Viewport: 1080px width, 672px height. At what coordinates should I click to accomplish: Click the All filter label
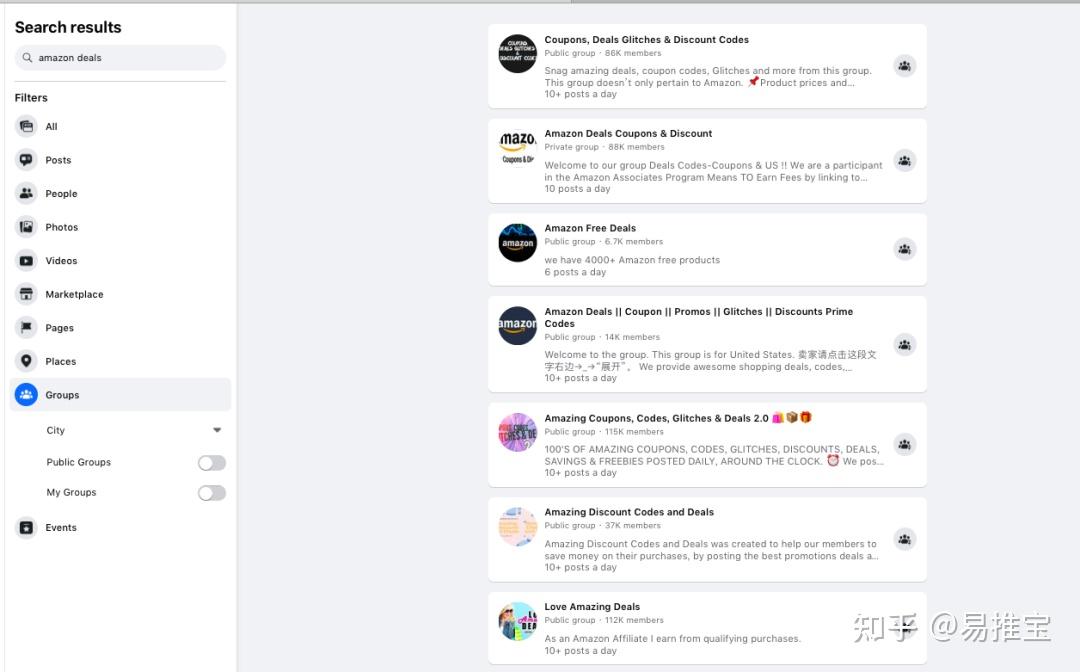[x=52, y=127]
